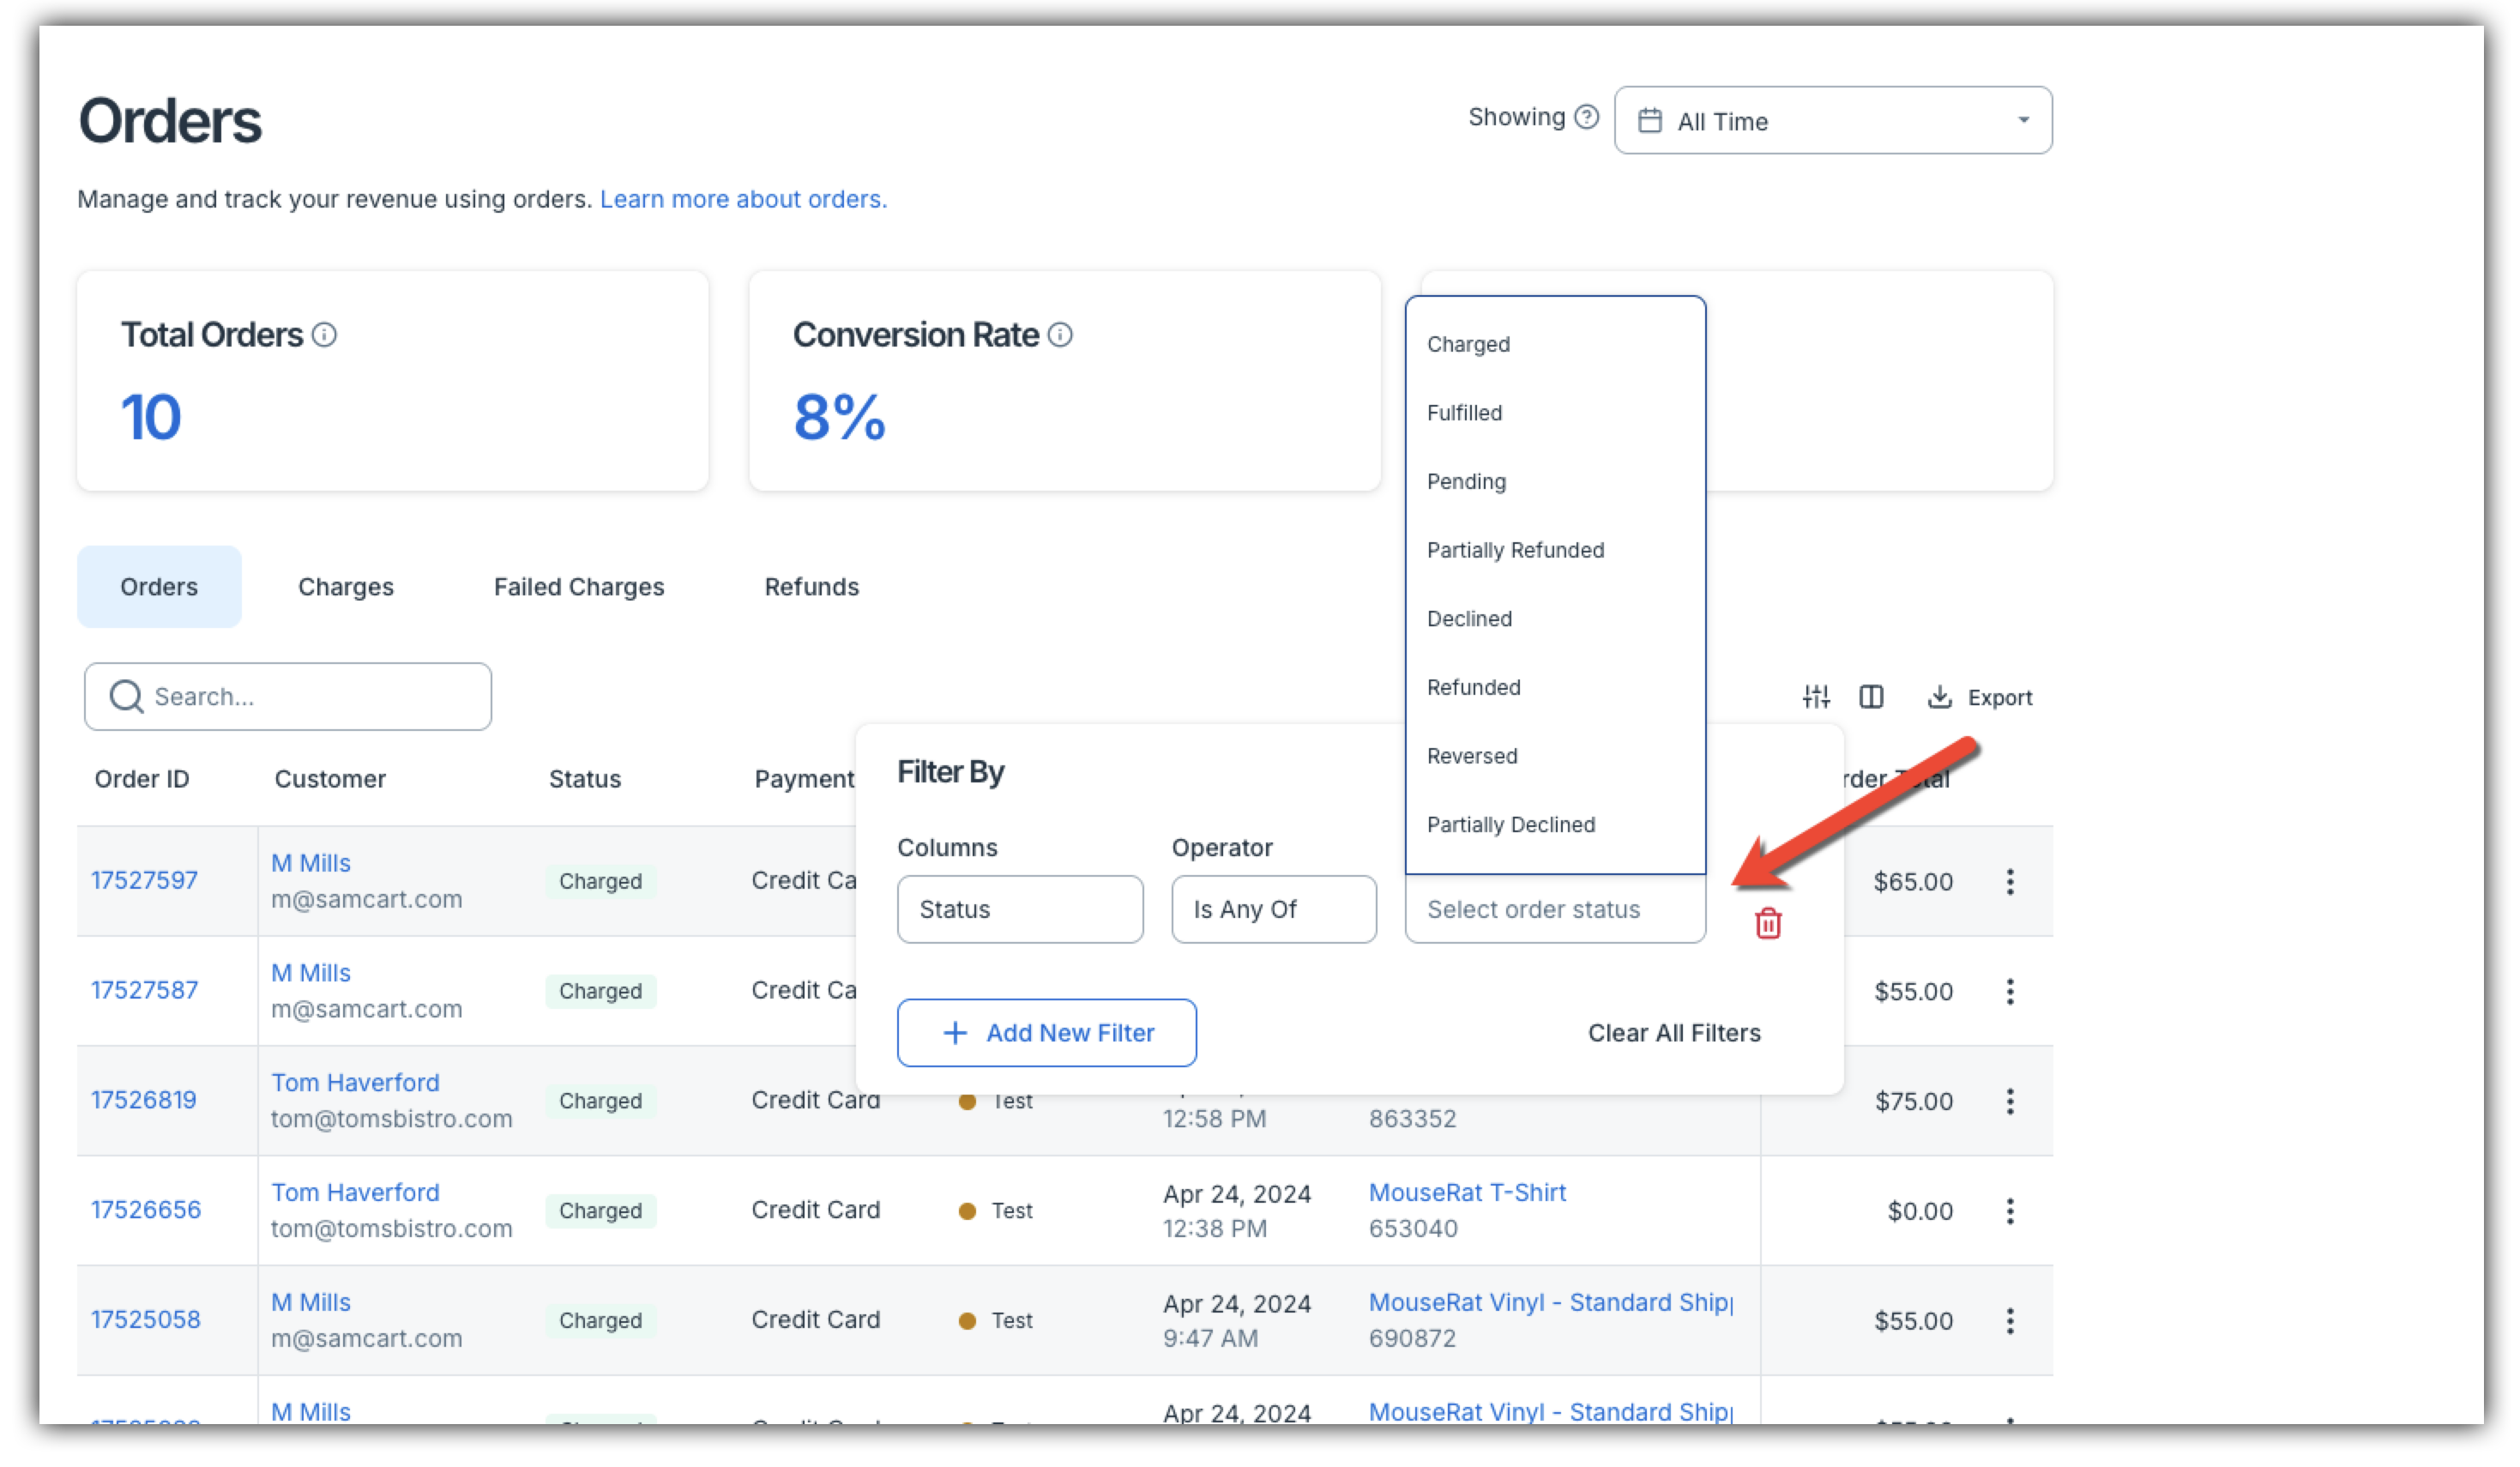This screenshot has height=1467, width=2520.
Task: Click the Conversion Rate info icon
Action: pos(1060,335)
